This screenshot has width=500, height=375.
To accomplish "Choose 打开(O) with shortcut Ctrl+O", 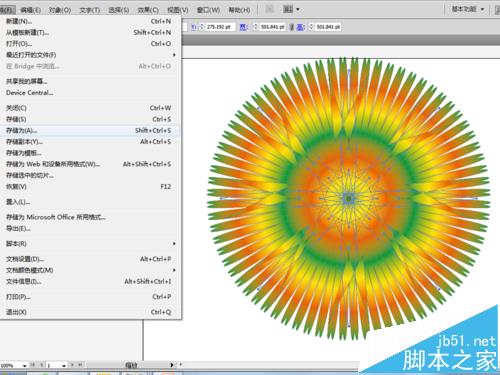I will 90,44.
